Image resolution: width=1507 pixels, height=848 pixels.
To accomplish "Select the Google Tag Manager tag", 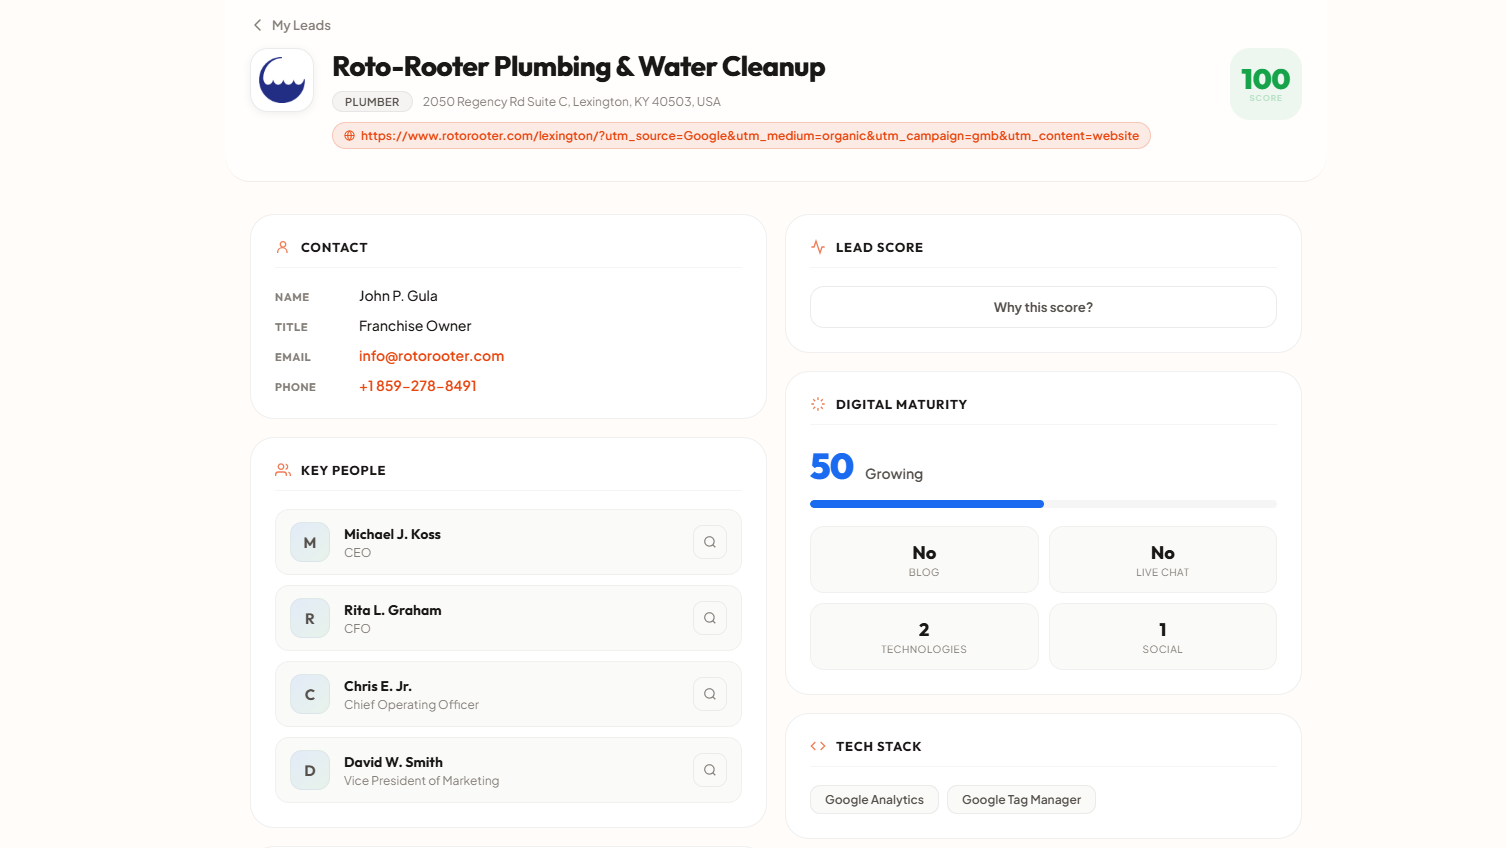I will pyautogui.click(x=1021, y=800).
